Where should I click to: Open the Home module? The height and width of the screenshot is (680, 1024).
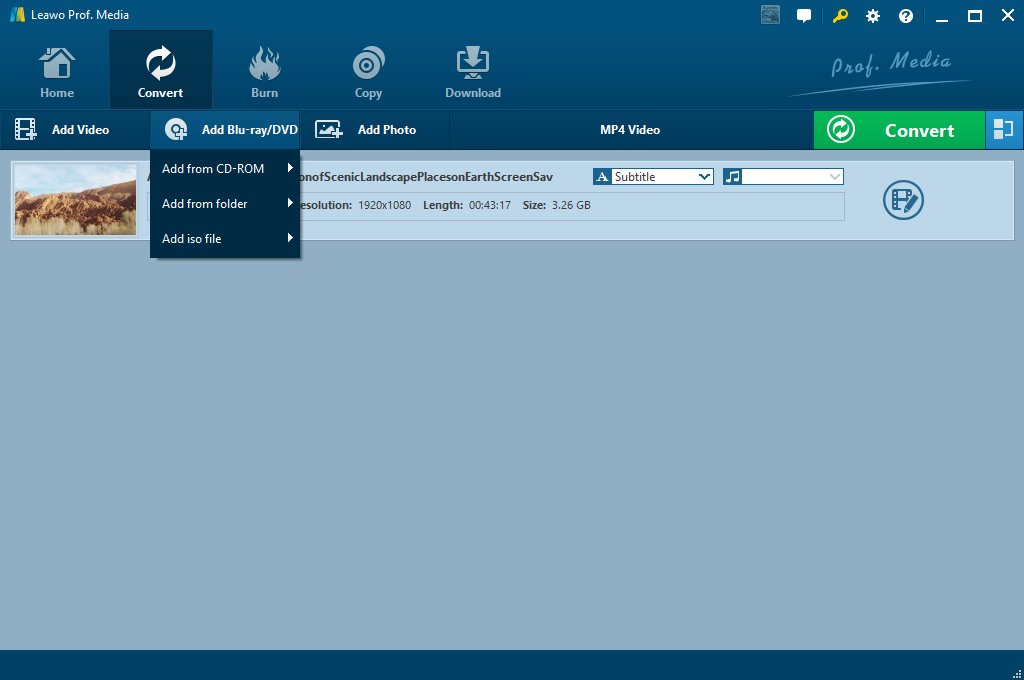click(x=57, y=71)
